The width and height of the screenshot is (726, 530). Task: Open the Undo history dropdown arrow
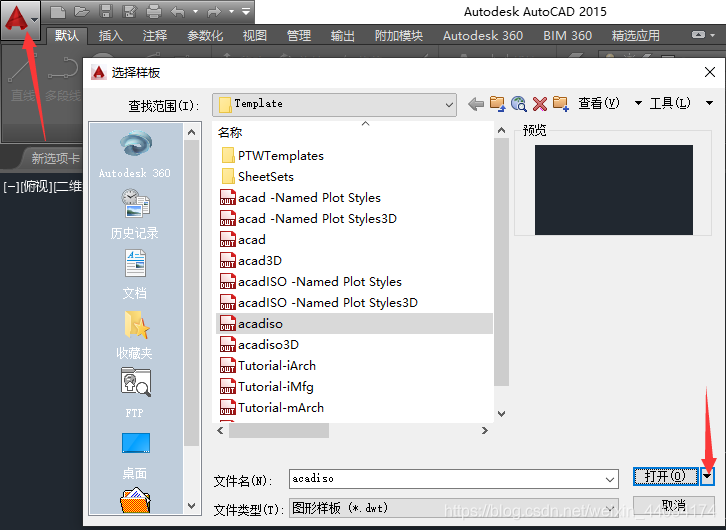tap(195, 12)
